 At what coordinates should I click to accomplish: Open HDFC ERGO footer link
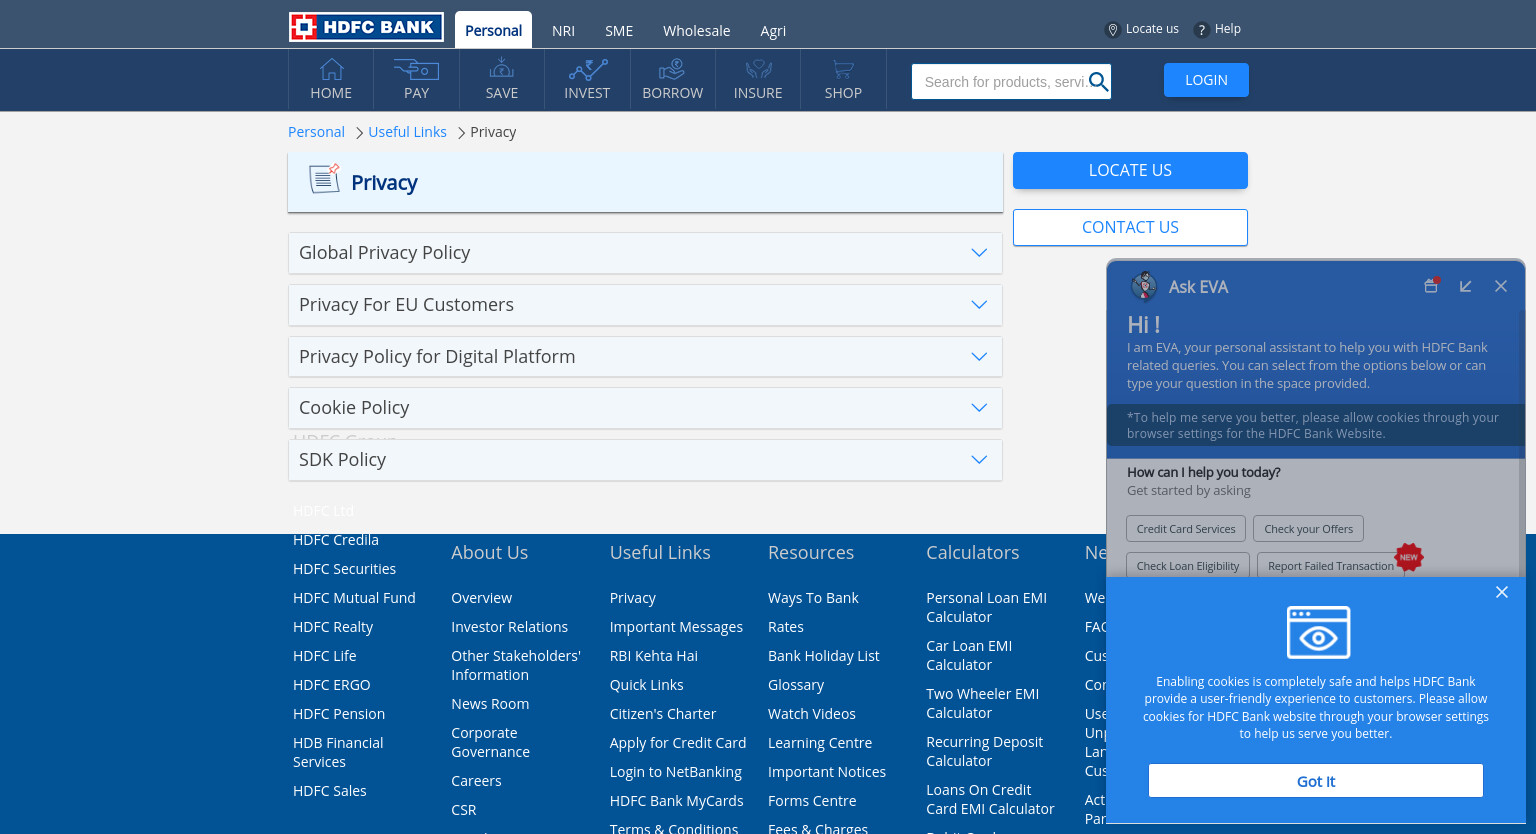tap(331, 685)
